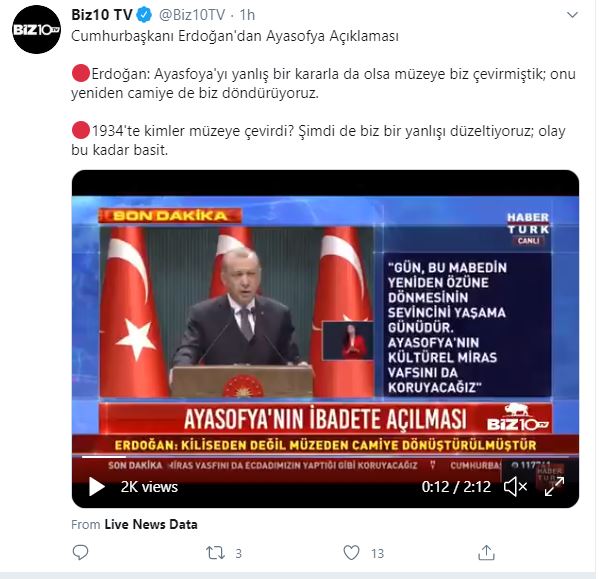This screenshot has height=579, width=599.
Task: Click the retweet count of 3
Action: 238,553
